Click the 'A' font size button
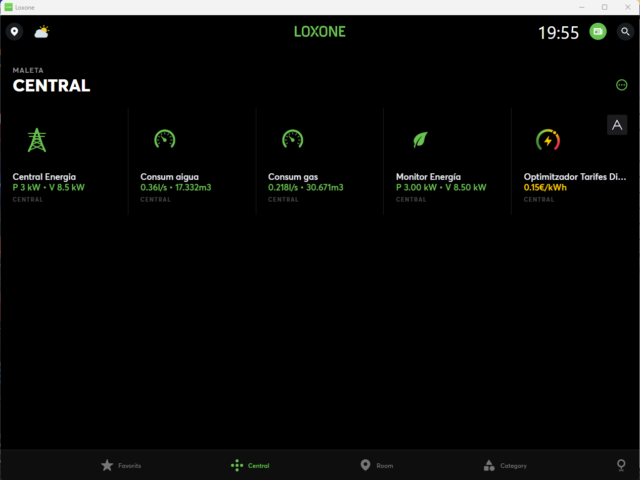This screenshot has height=480, width=640. 617,125
